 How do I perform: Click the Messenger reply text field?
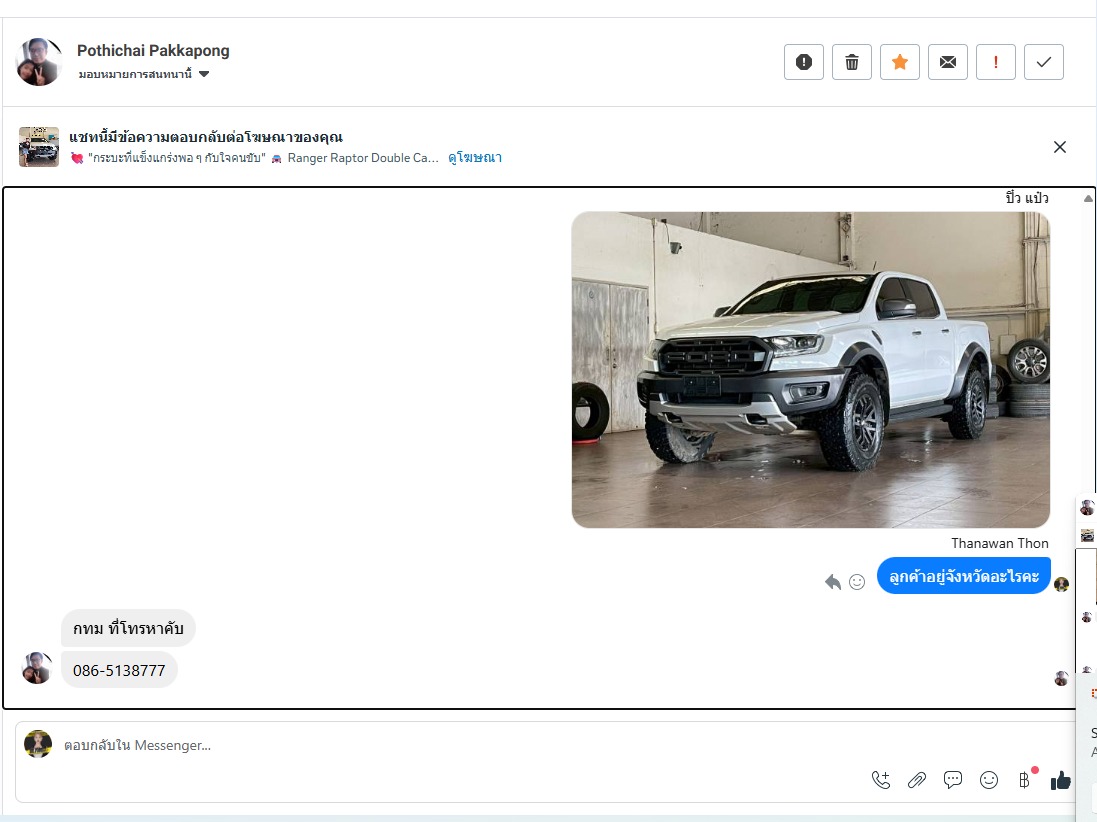point(450,745)
